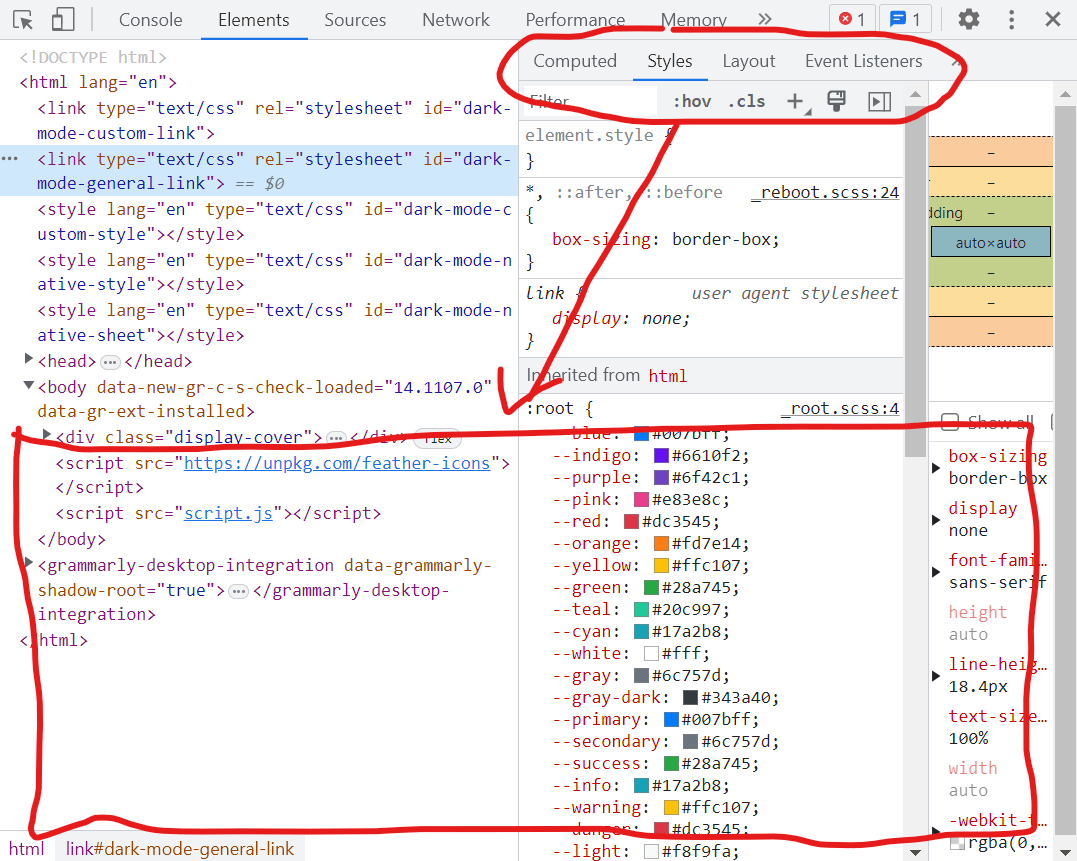This screenshot has height=861, width=1077.
Task: Switch to the Elements tab
Action: [x=254, y=20]
